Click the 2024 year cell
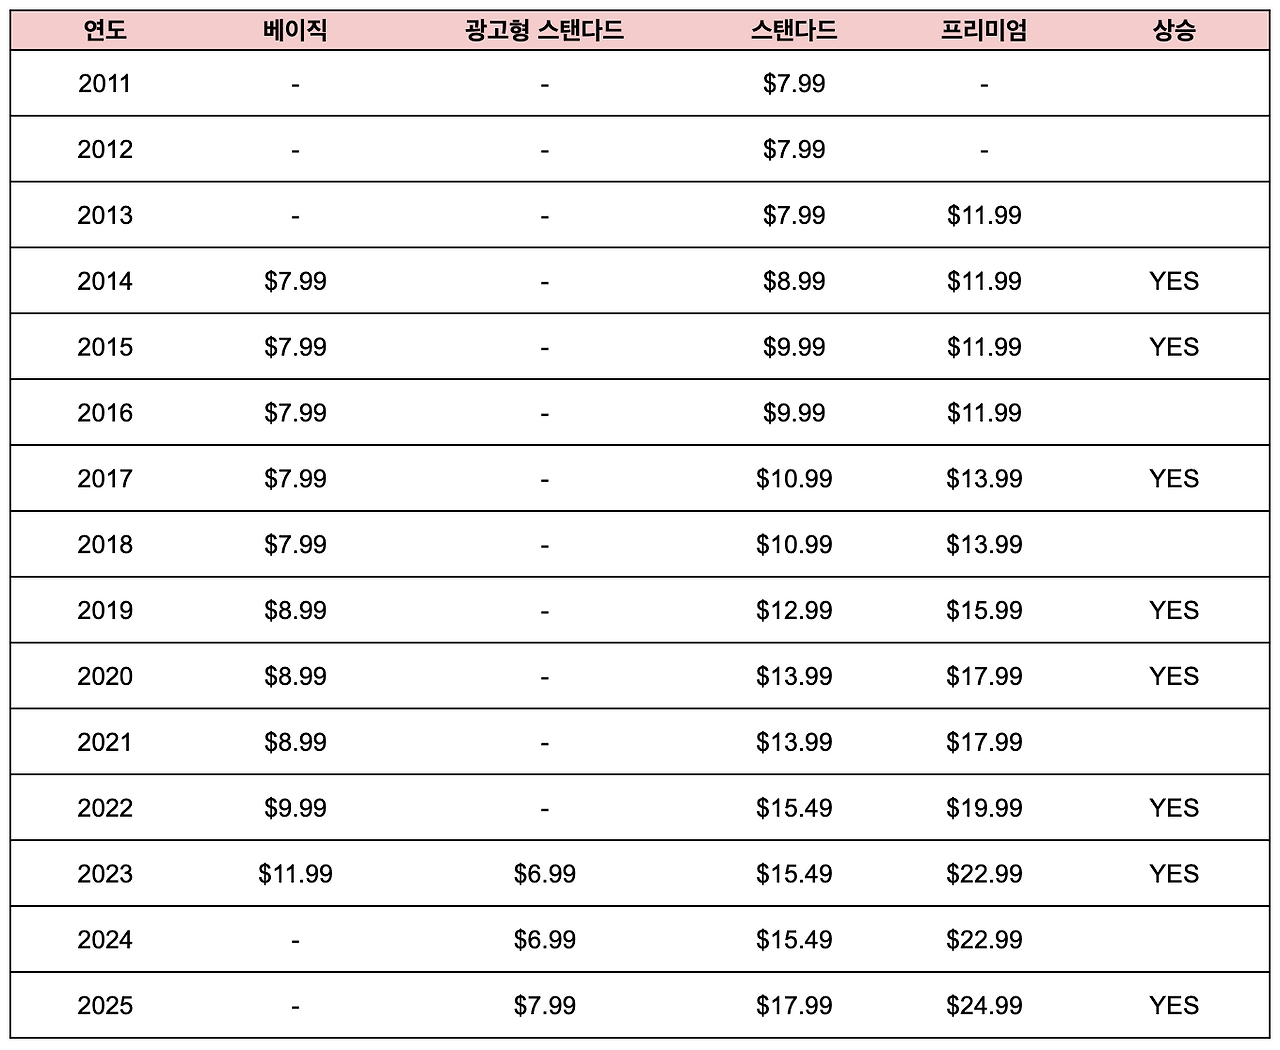 (x=105, y=940)
